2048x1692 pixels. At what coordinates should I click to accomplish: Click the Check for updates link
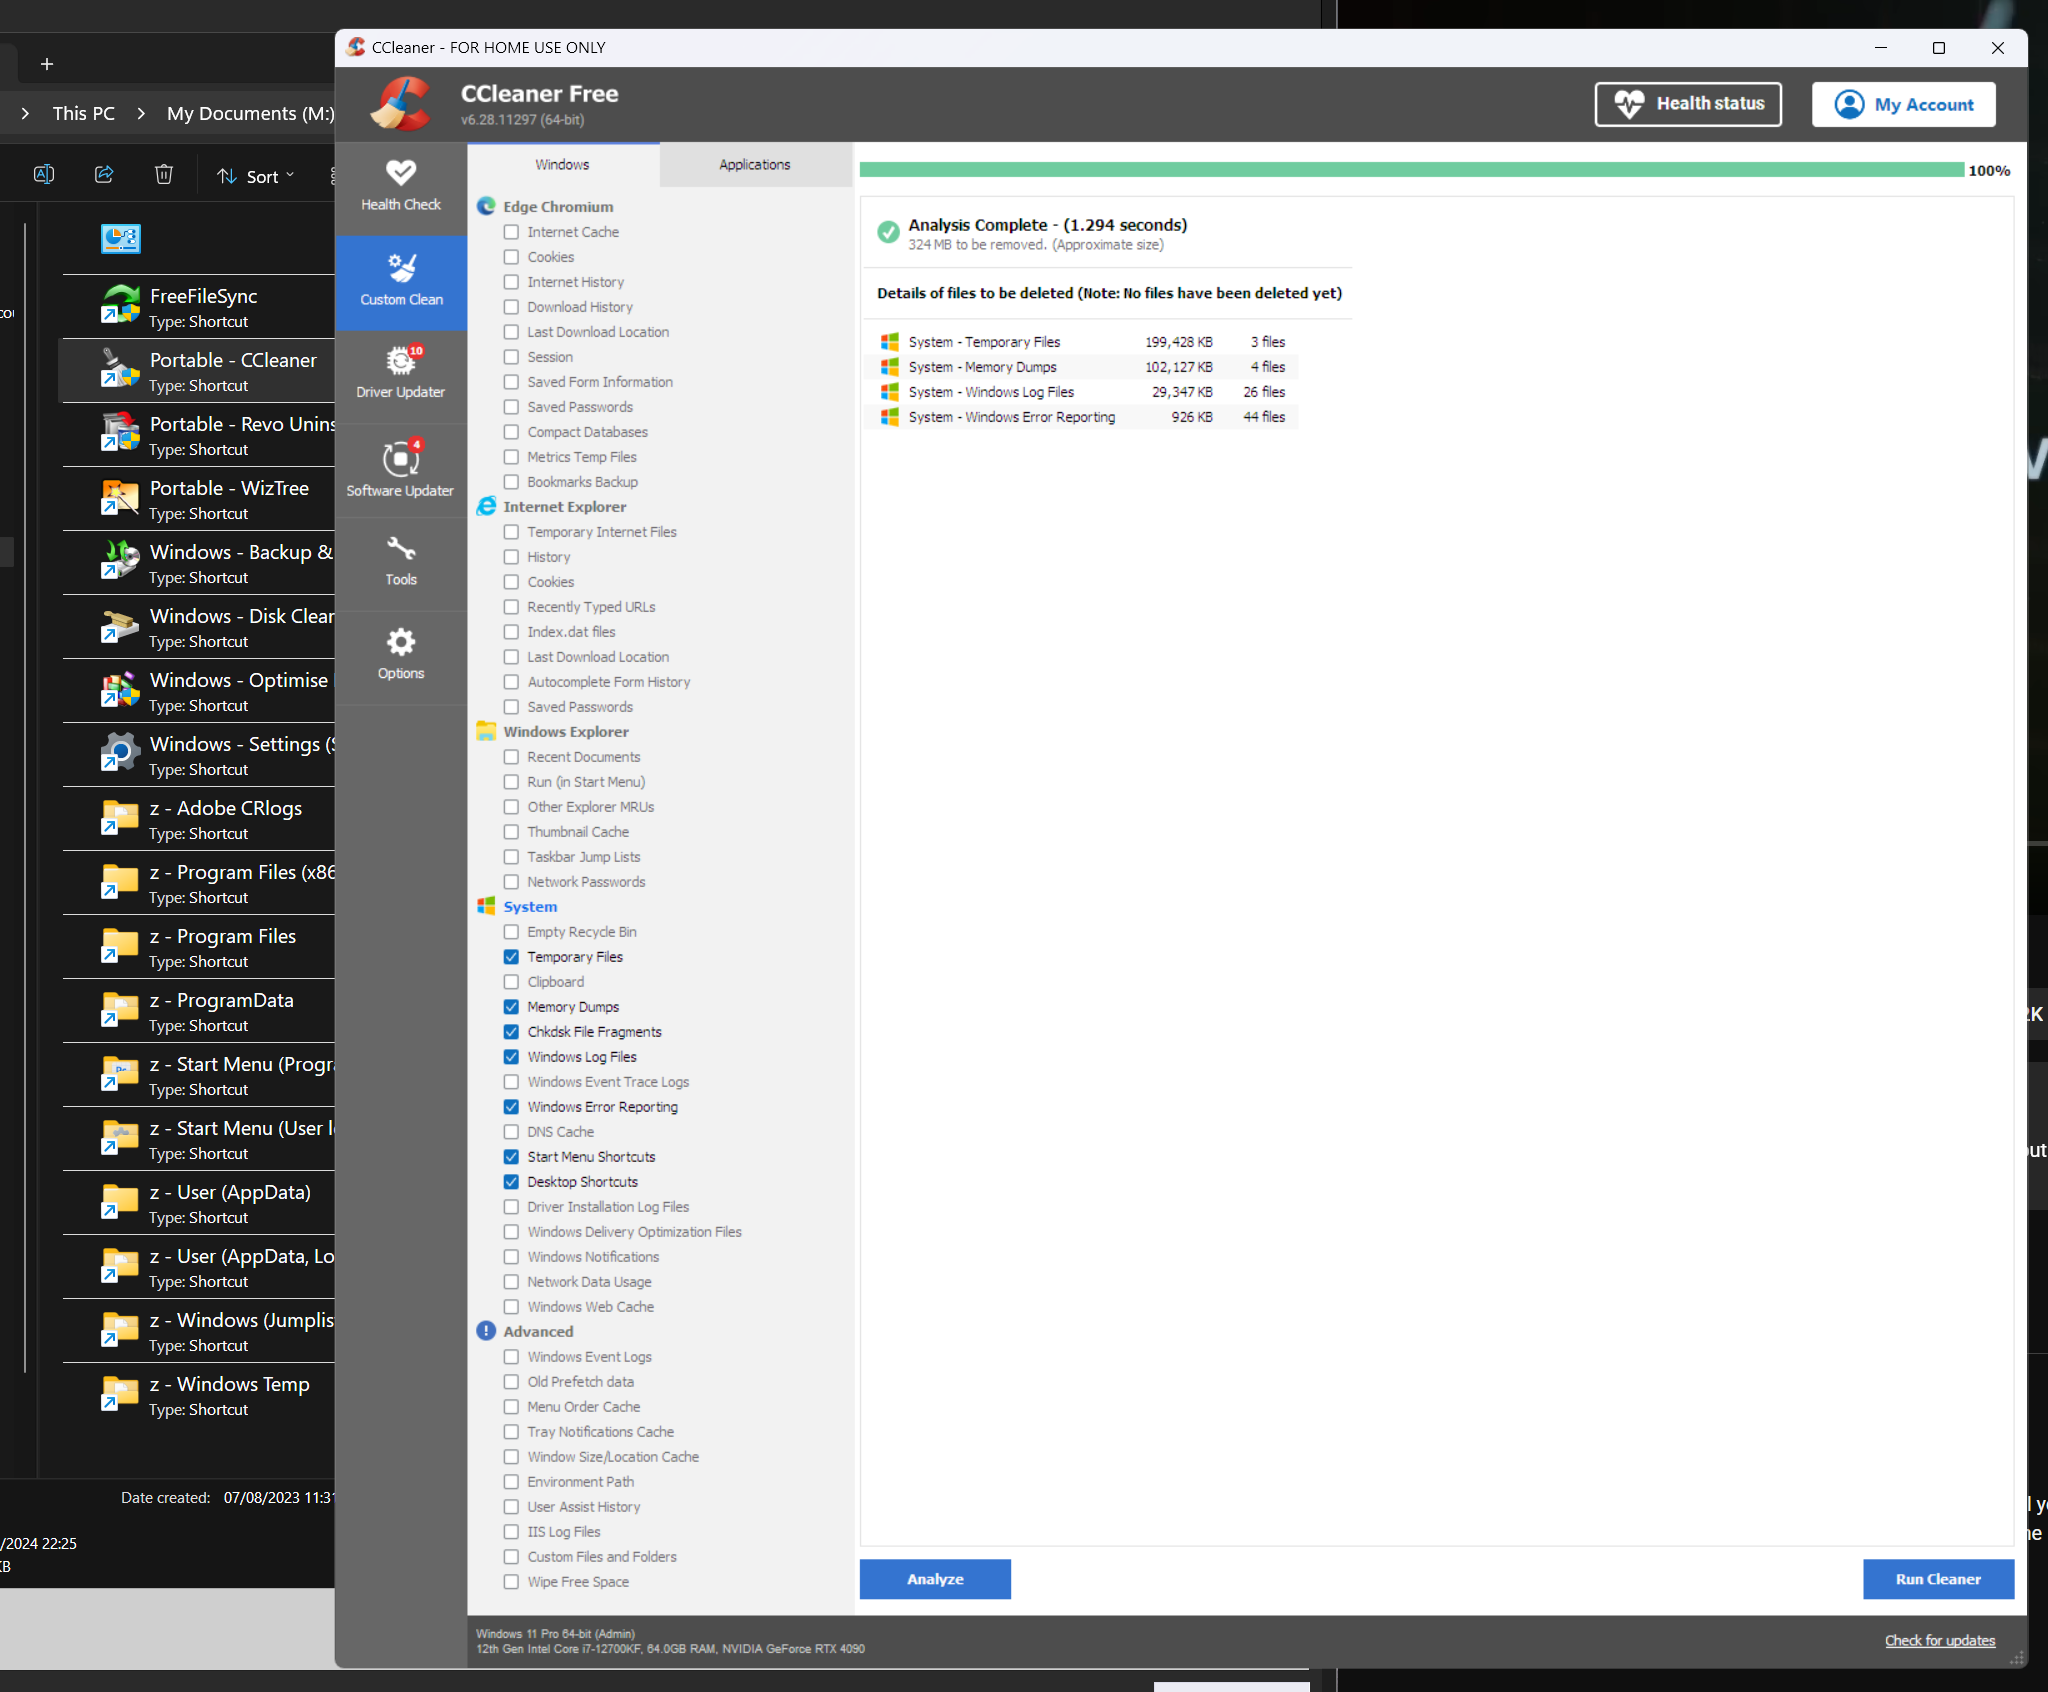tap(1939, 1640)
